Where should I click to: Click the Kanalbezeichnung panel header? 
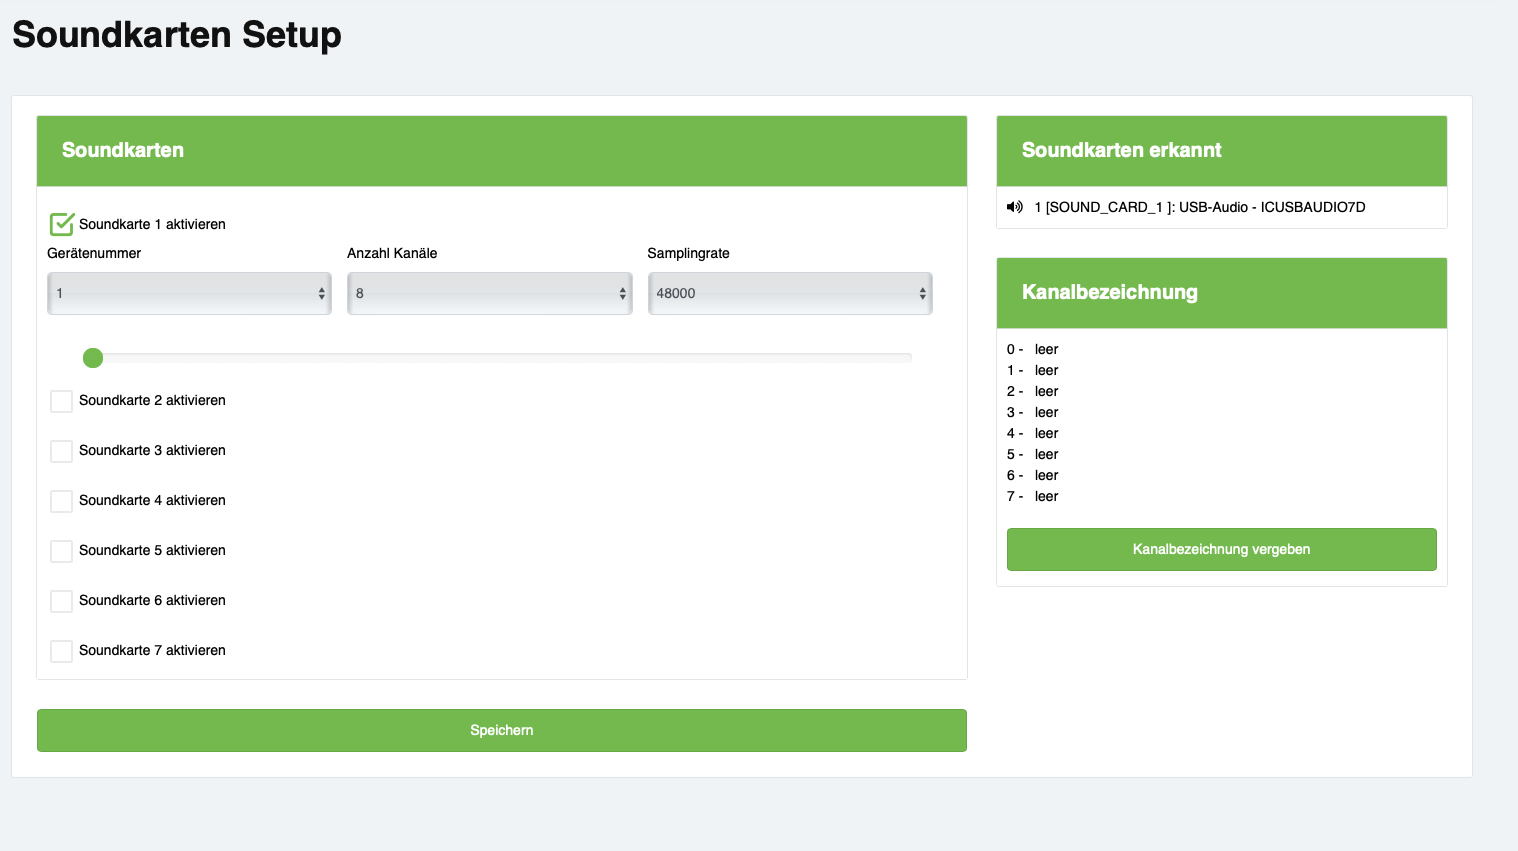tap(1222, 293)
